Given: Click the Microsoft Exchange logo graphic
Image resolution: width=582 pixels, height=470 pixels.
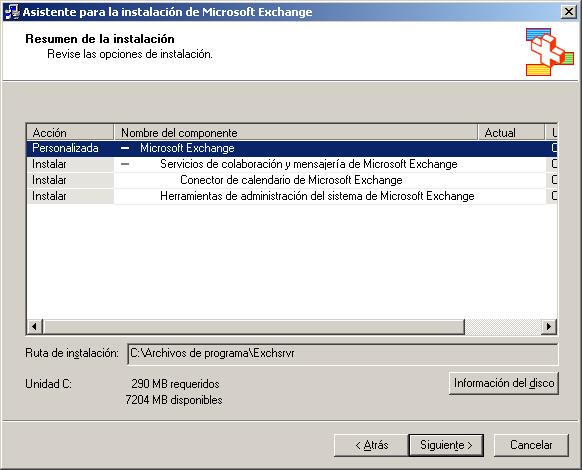Looking at the screenshot, I should 550,52.
